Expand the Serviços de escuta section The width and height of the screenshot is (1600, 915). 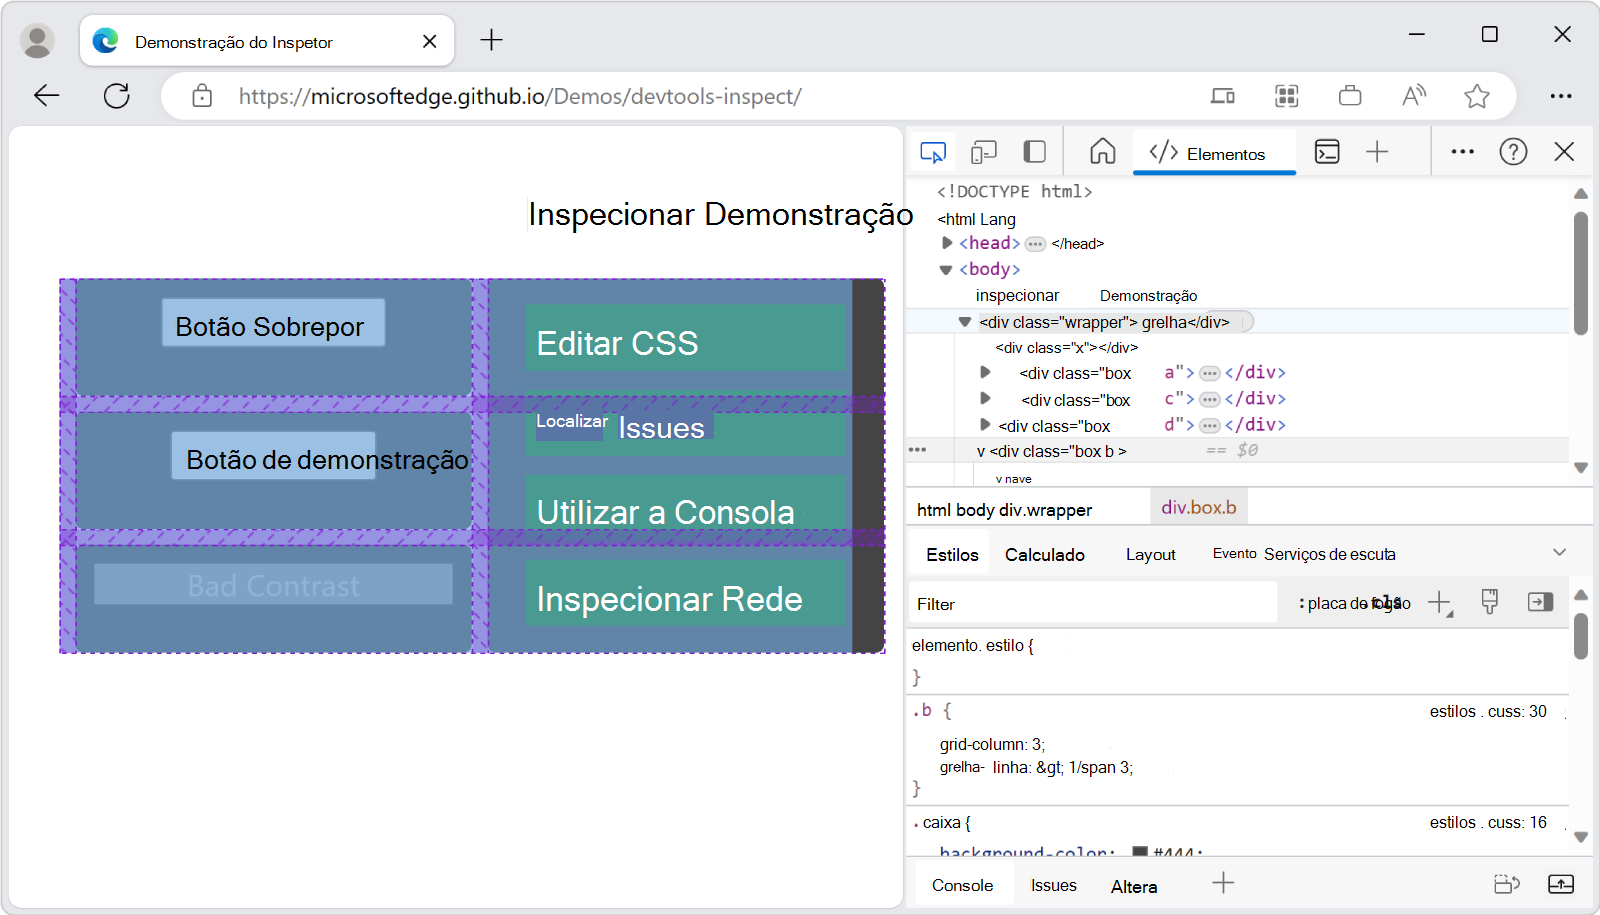pos(1559,551)
